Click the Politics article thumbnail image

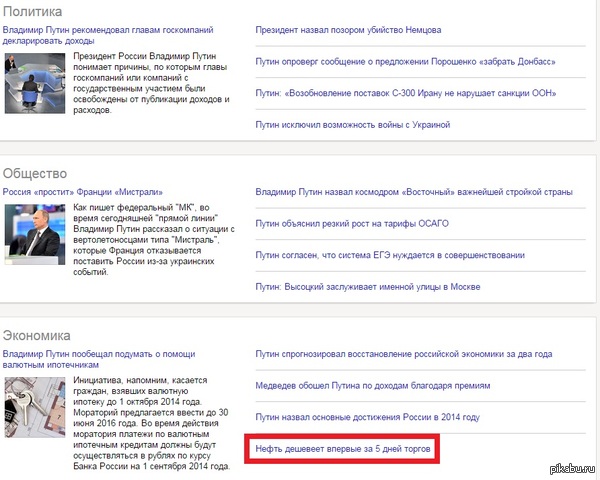coord(35,83)
